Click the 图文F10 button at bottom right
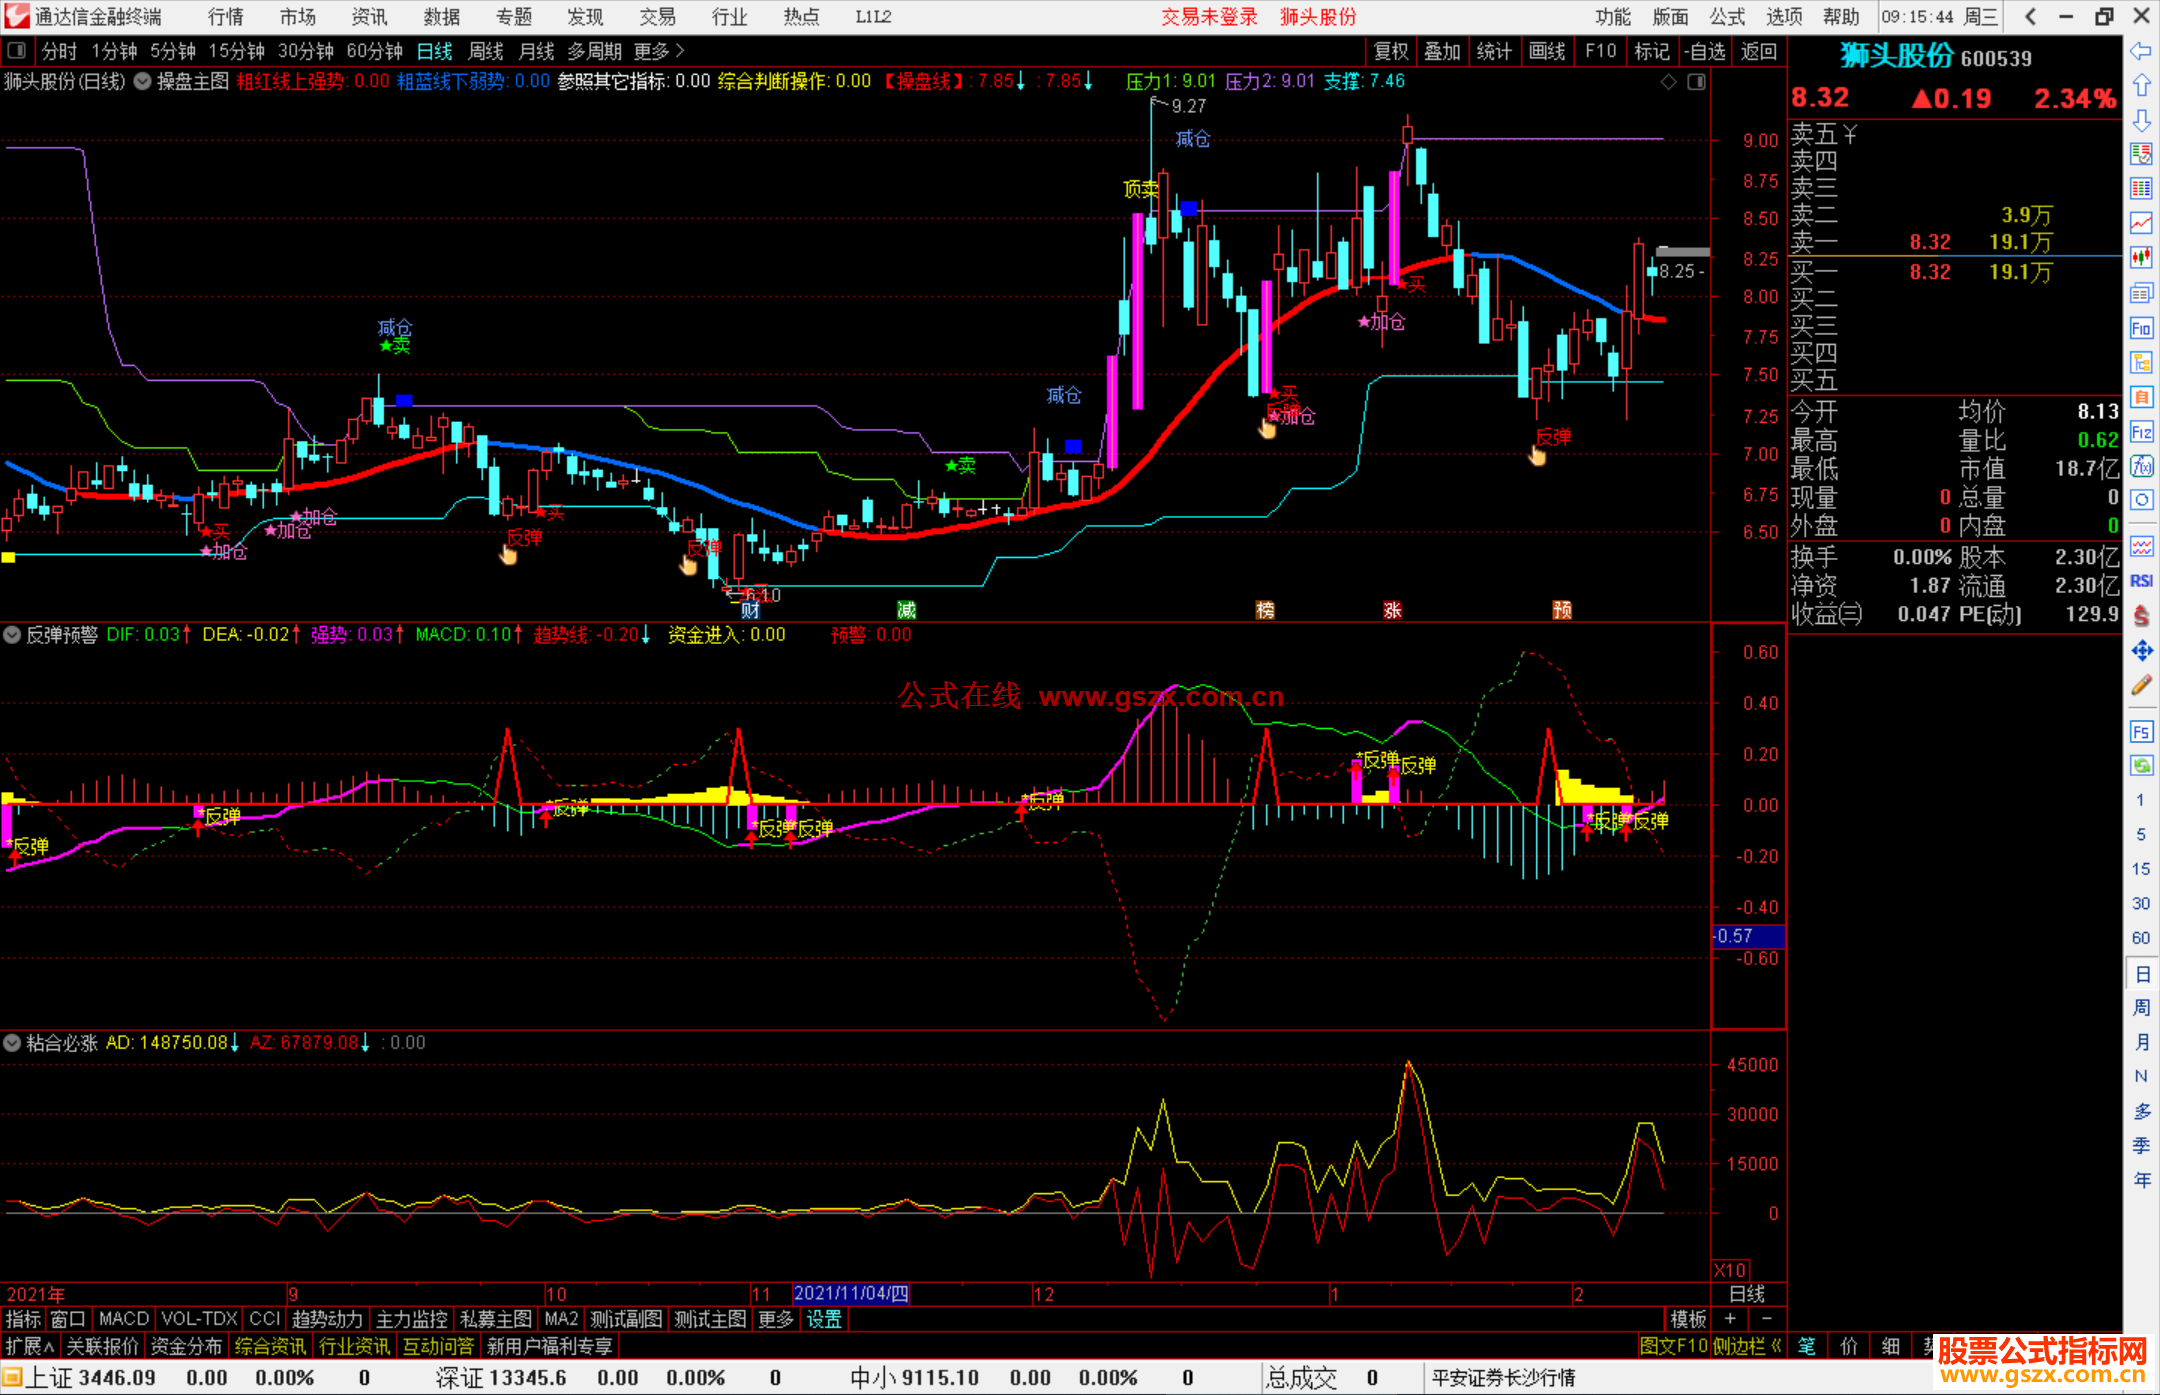The width and height of the screenshot is (2160, 1395). [x=1674, y=1346]
